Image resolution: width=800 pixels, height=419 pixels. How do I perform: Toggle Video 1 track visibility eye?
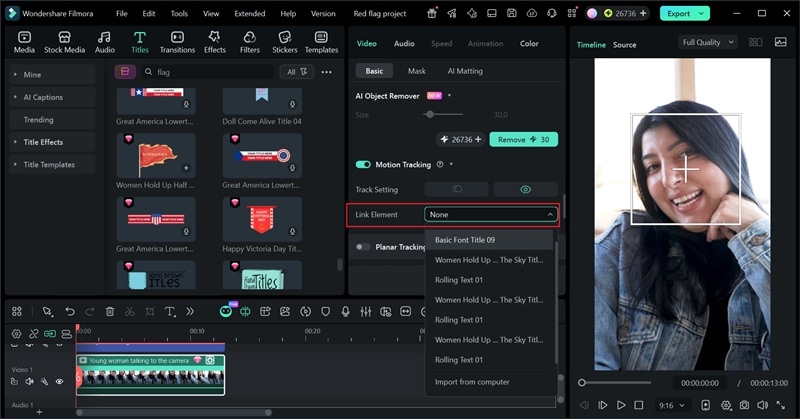coord(59,381)
